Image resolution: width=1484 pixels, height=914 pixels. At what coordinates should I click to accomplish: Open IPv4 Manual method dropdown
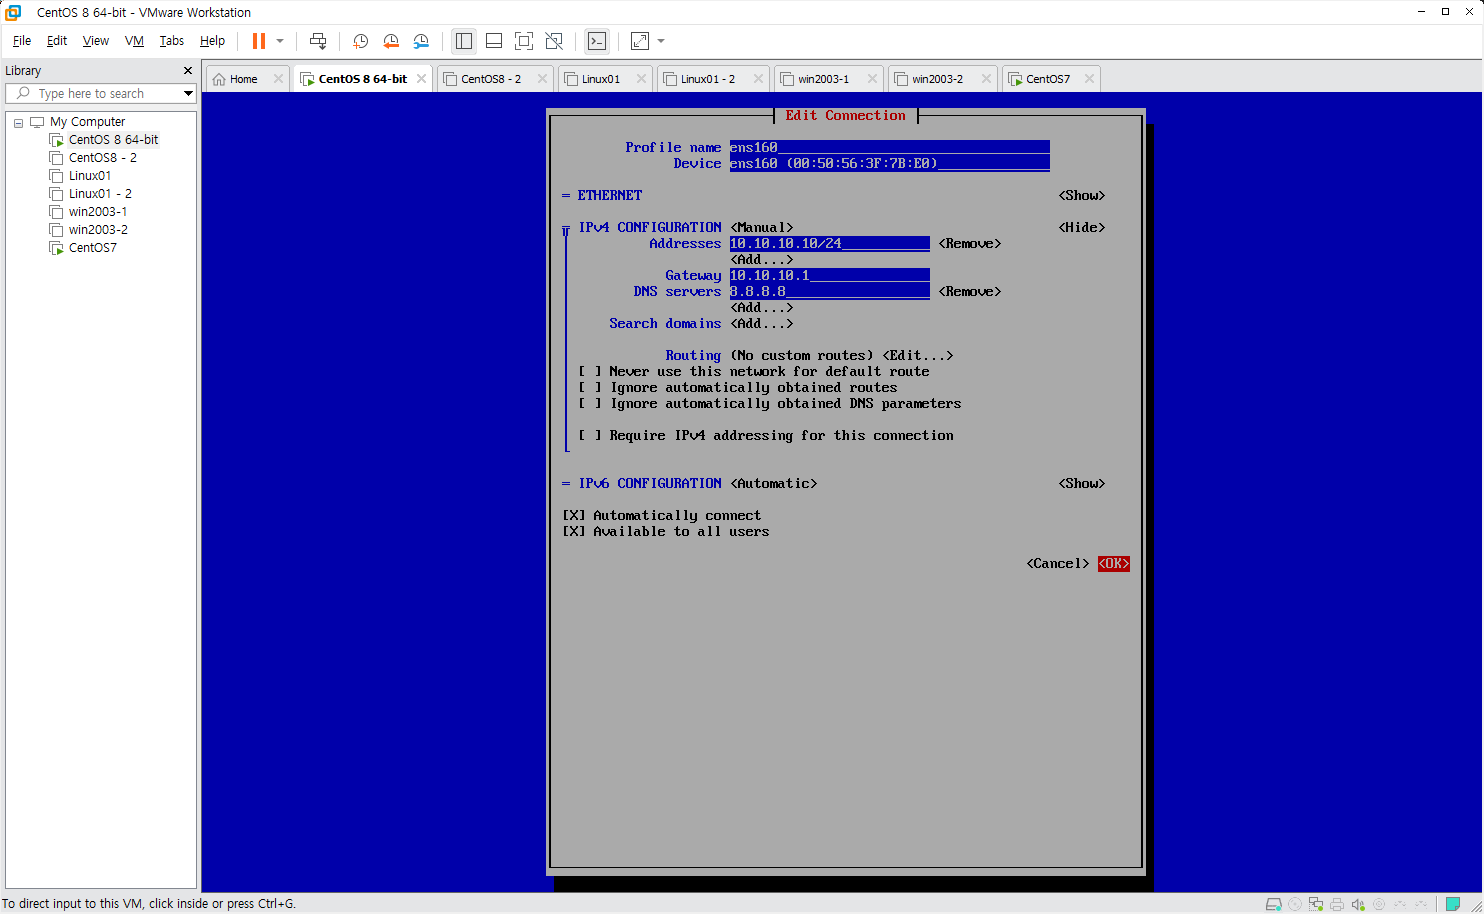(x=762, y=228)
